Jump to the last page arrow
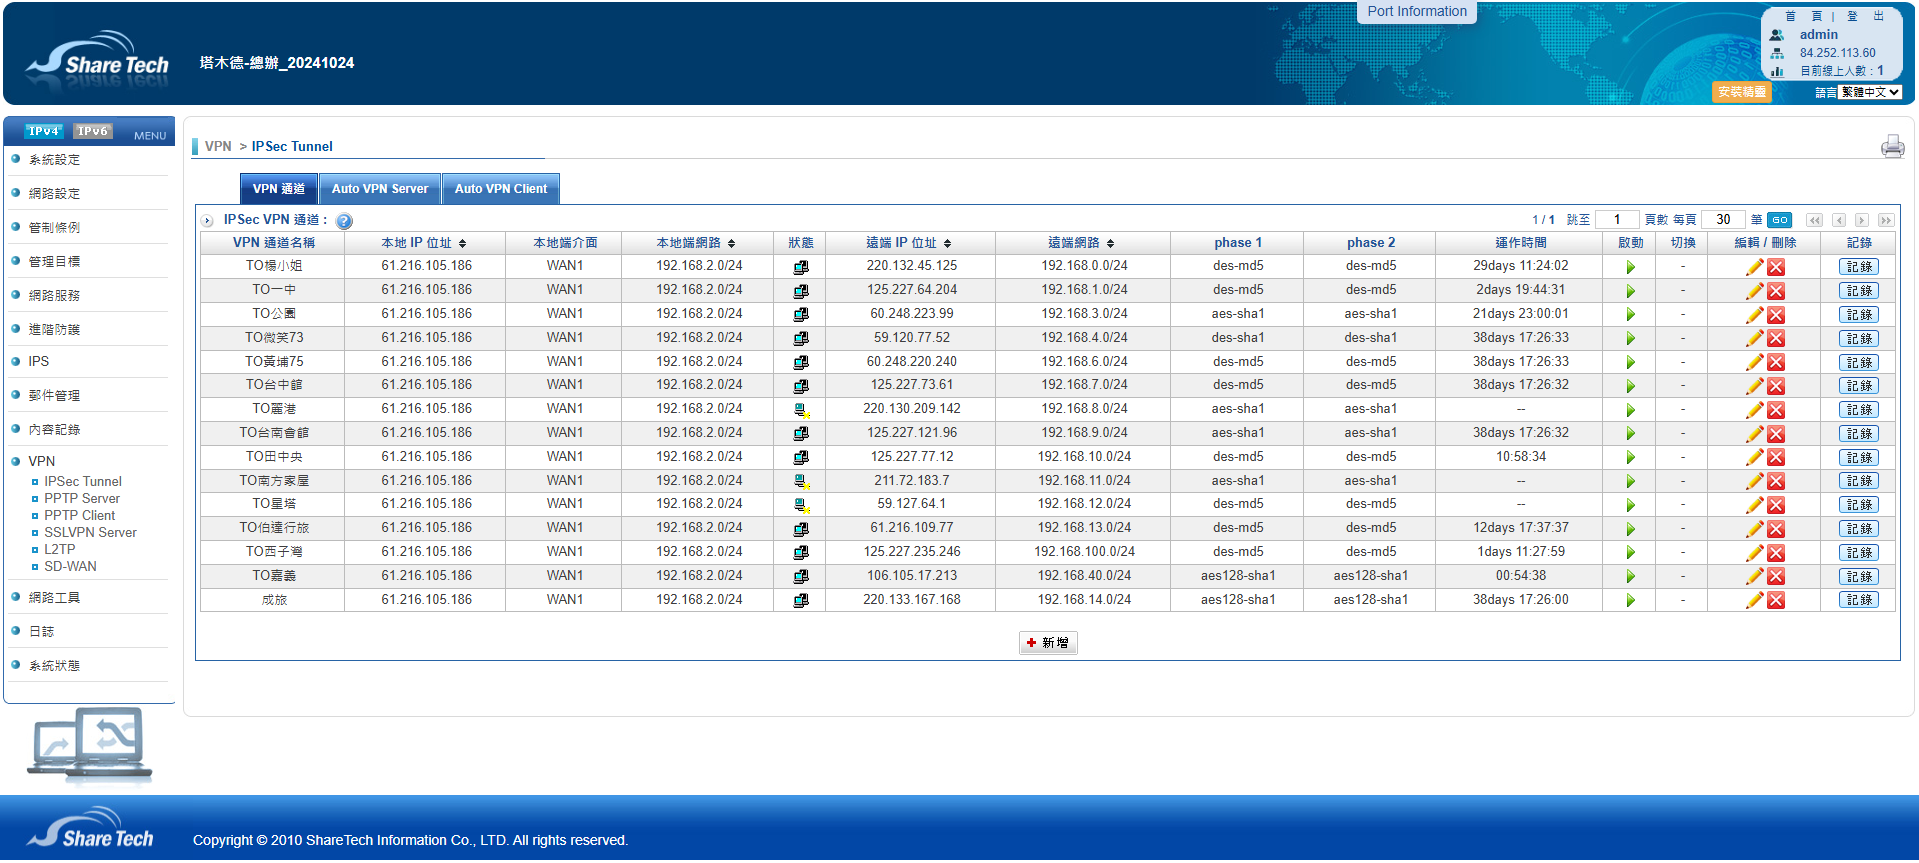 1885,220
